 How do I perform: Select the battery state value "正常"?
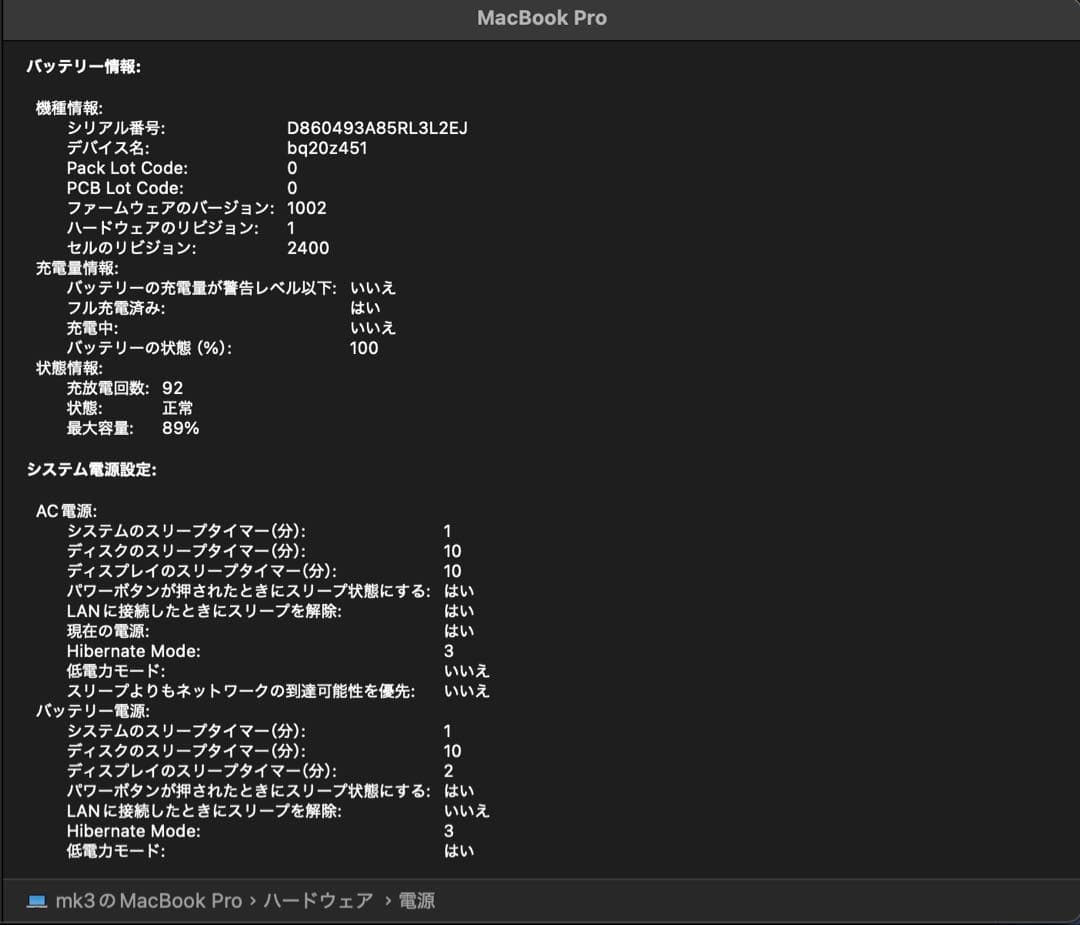coord(177,407)
